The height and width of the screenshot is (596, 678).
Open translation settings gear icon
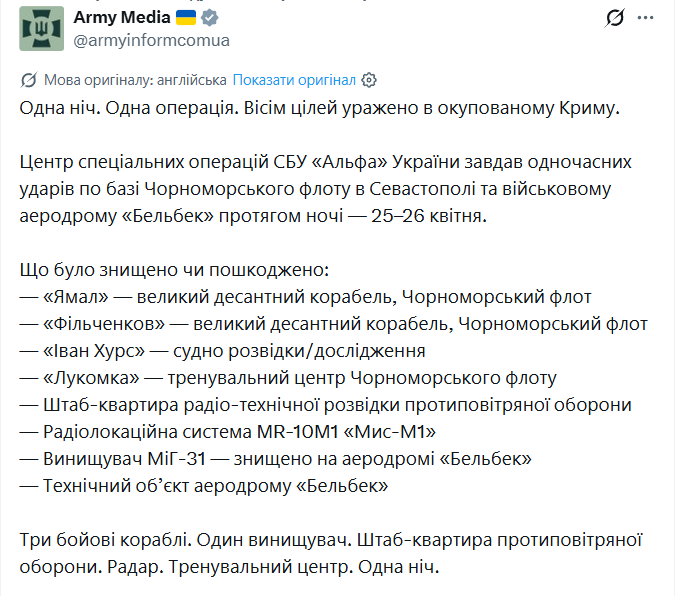pos(369,80)
